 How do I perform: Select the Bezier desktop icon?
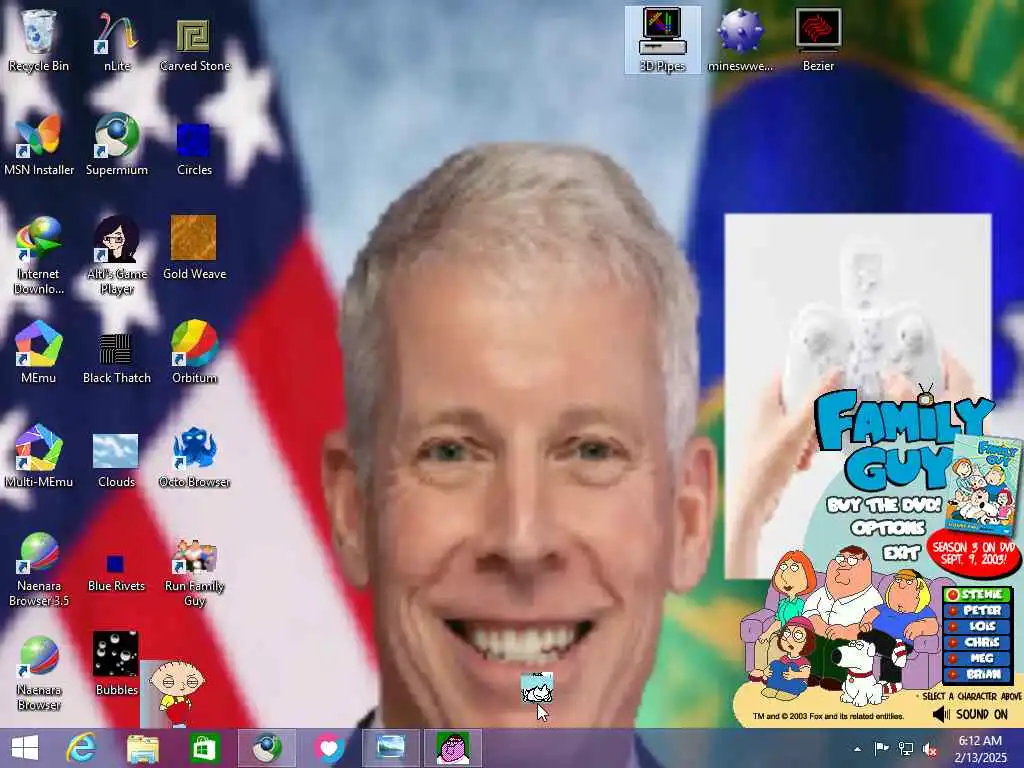click(818, 40)
